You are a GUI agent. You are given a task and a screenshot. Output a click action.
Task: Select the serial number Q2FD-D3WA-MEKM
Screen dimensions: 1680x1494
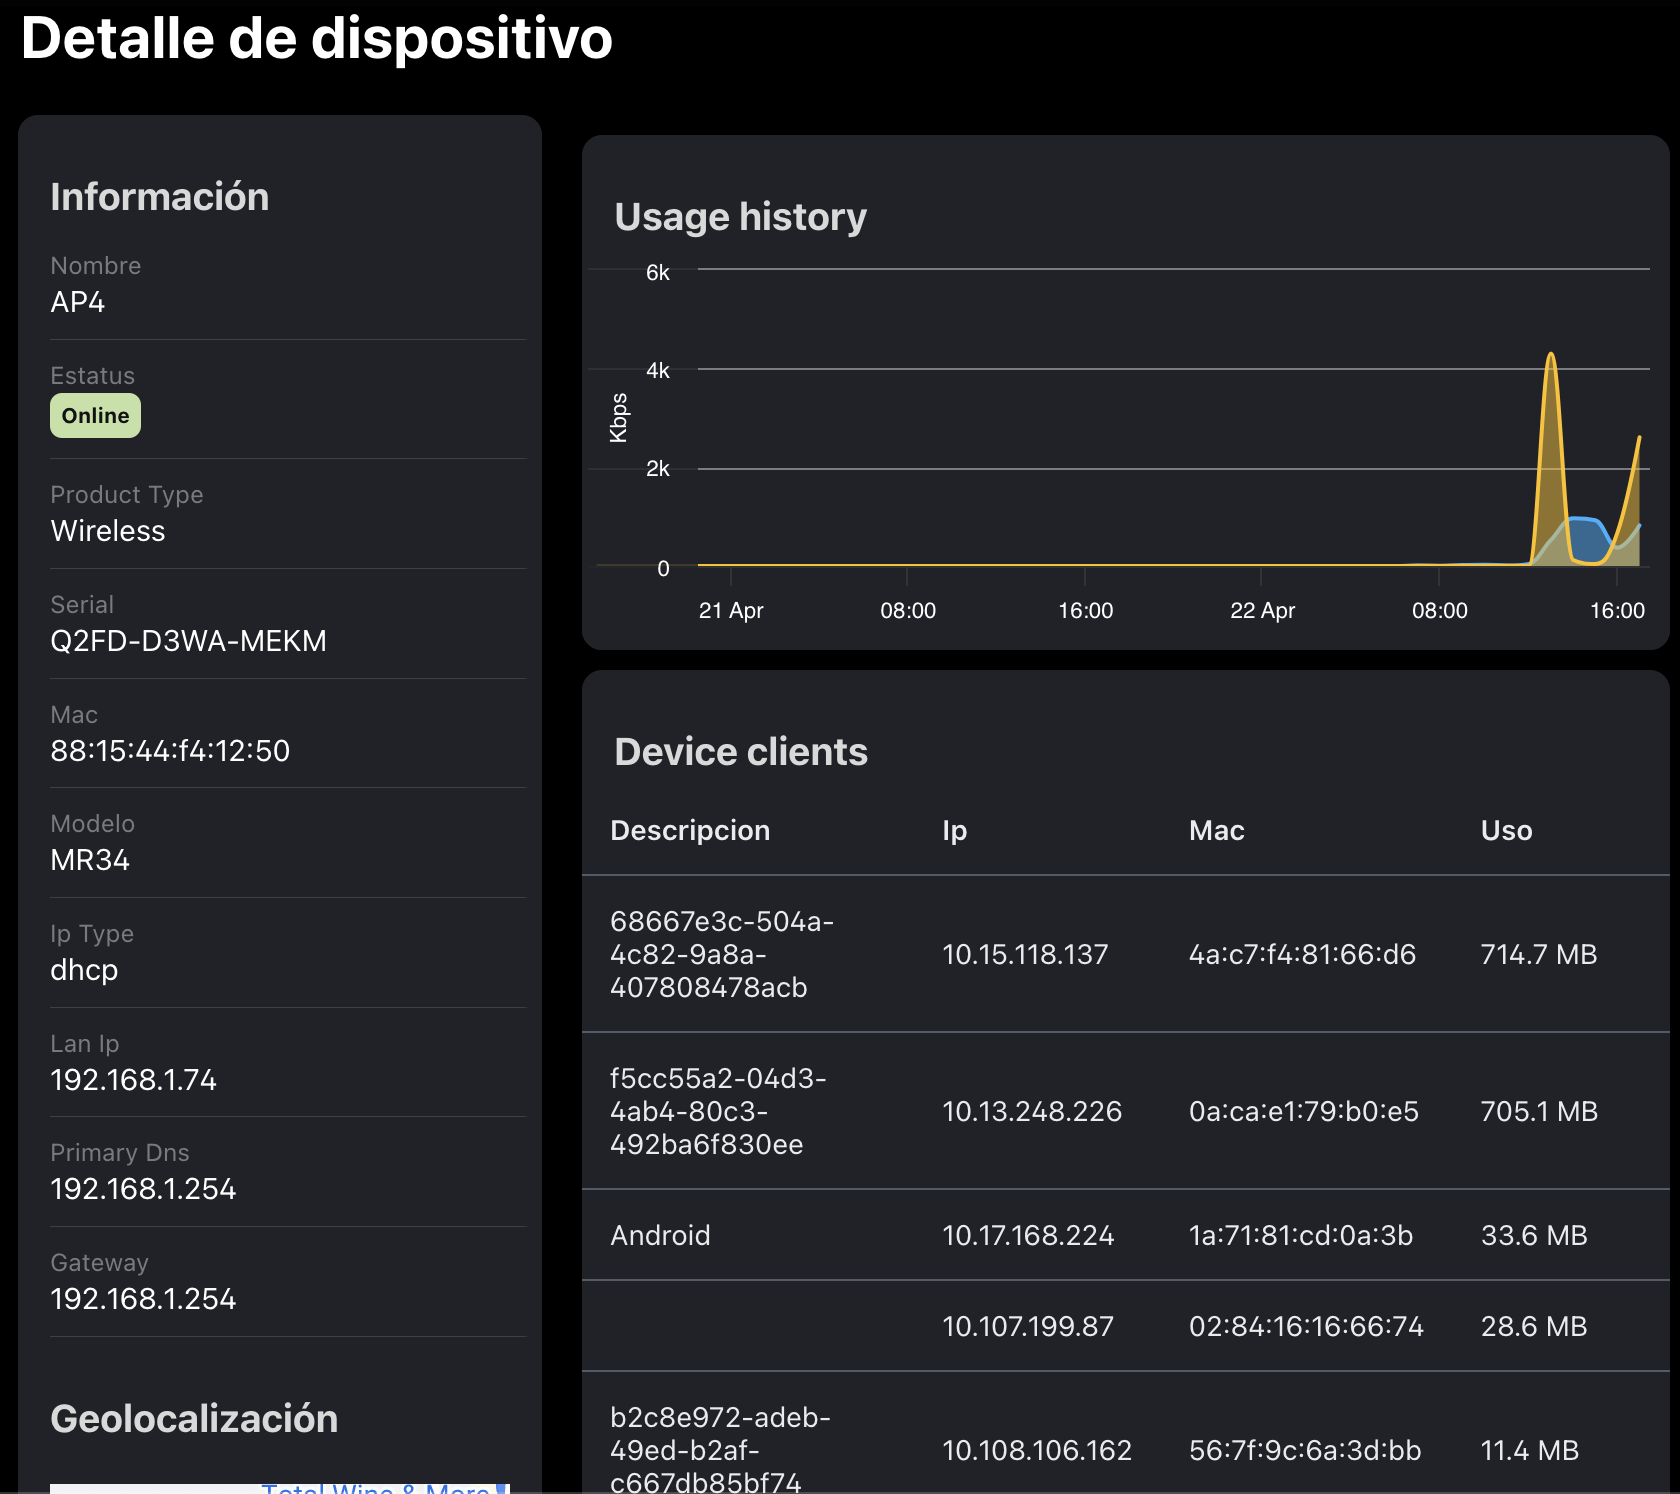coord(188,641)
